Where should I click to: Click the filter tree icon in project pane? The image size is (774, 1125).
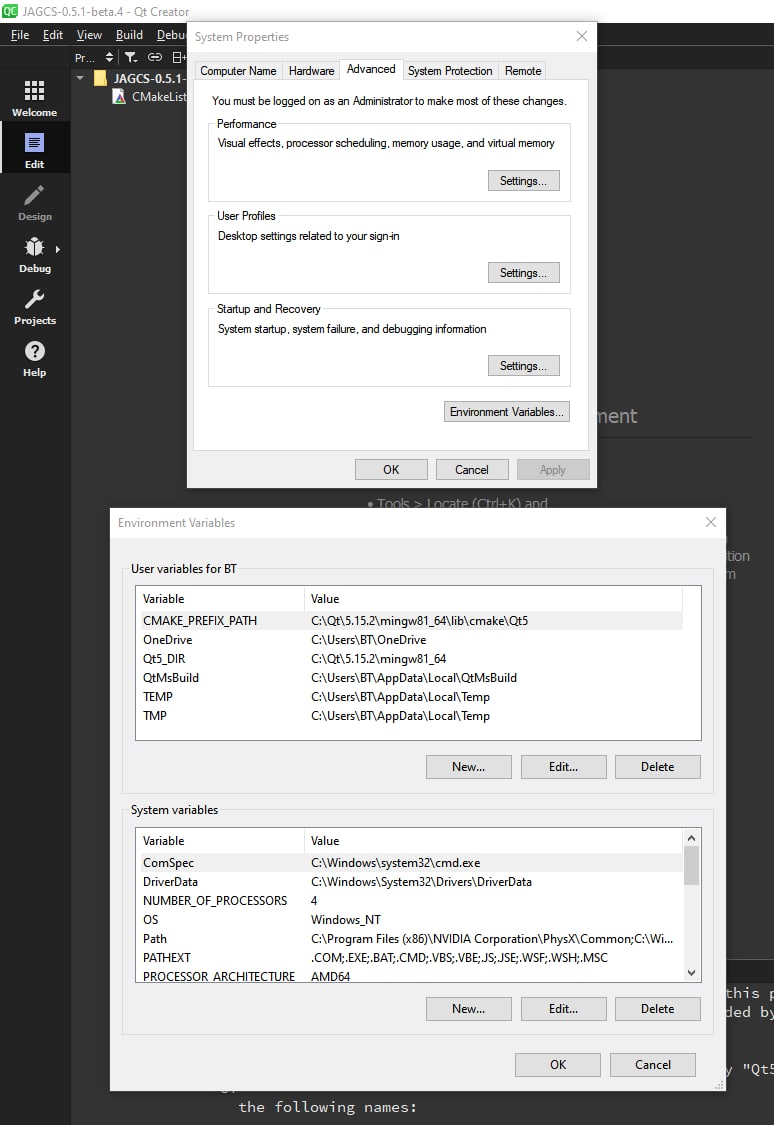131,57
